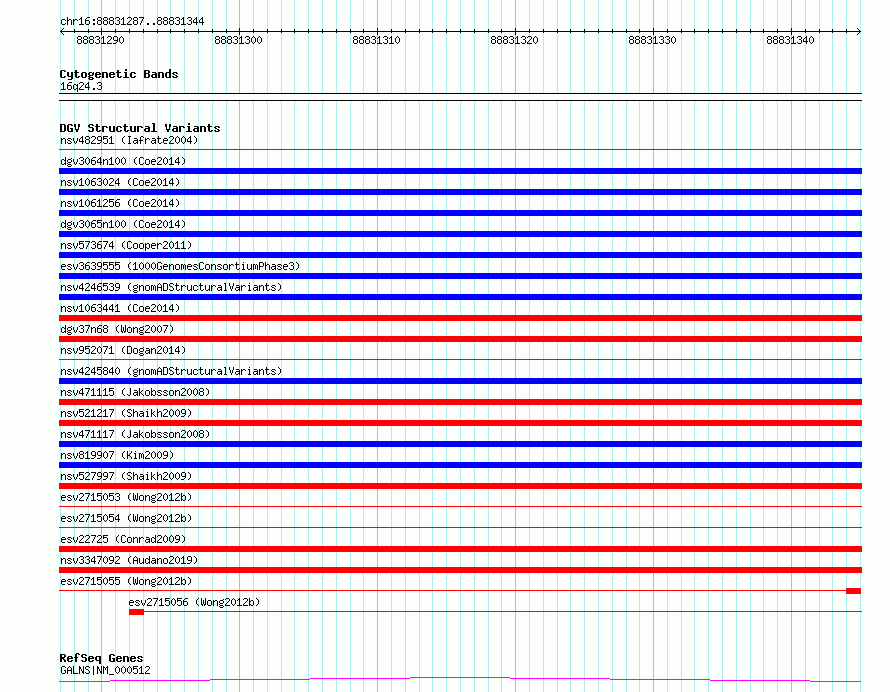Click the dgv37n68 (Wong2007) label
Screen dimensions: 890x692
pyautogui.click(x=117, y=329)
